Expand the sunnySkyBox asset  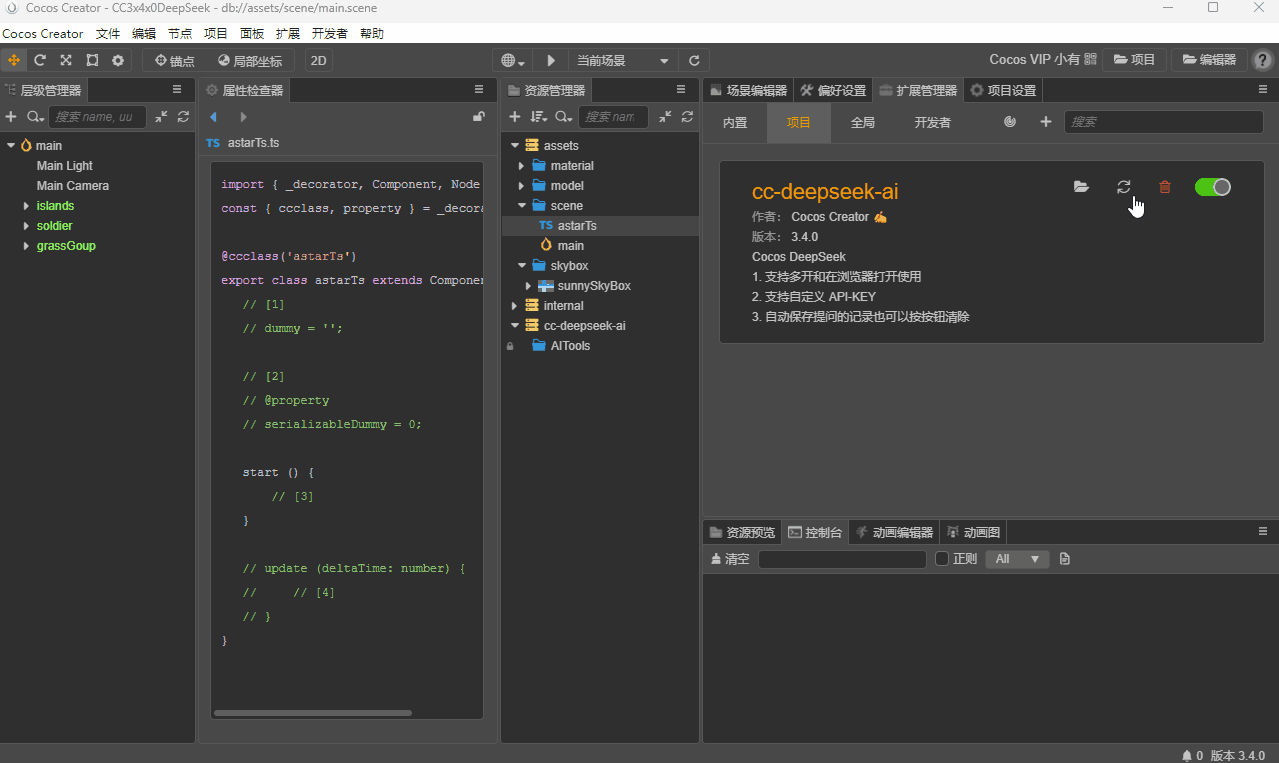tap(528, 286)
